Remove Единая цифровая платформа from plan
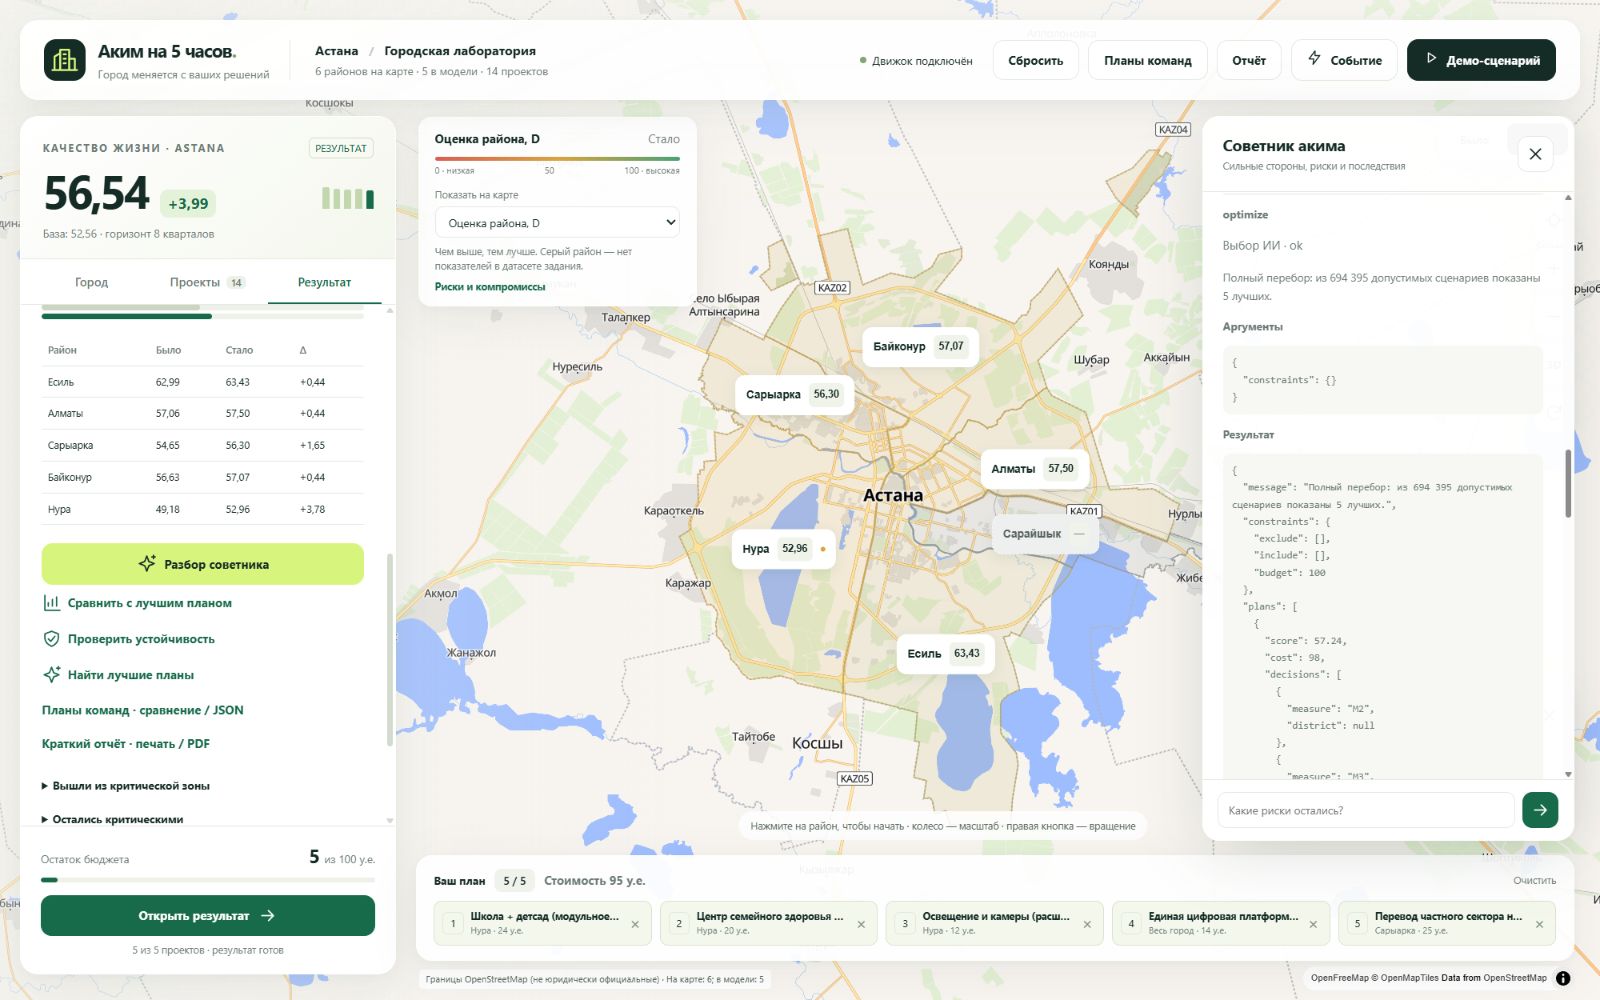Viewport: 1600px width, 1000px height. click(1313, 924)
